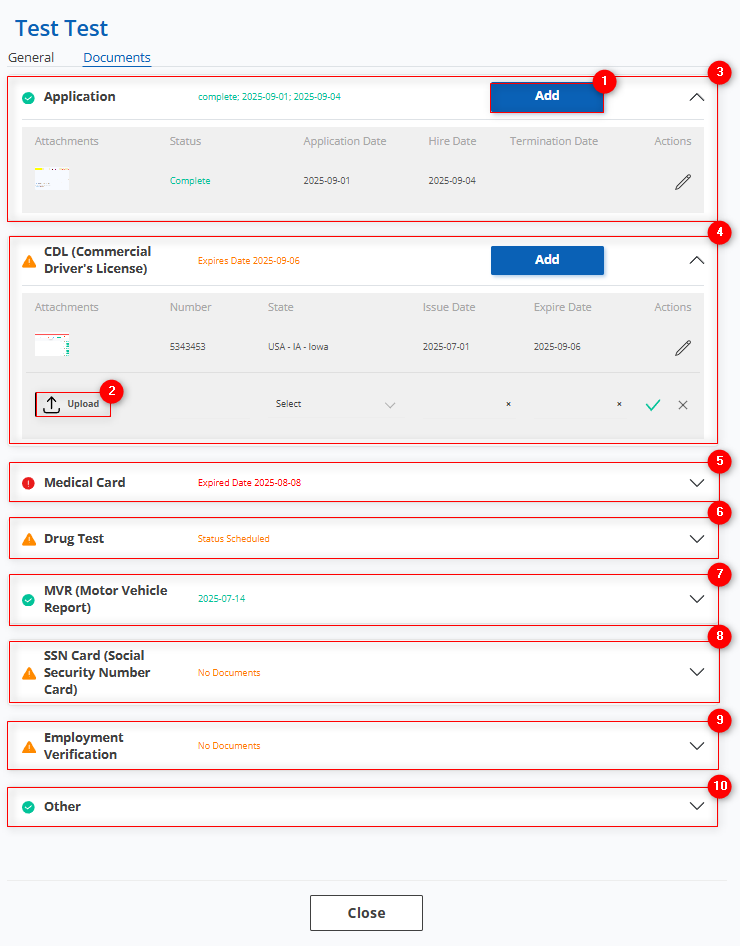Click the pencil edit icon in Application row
This screenshot has width=740, height=946.
pyautogui.click(x=683, y=182)
